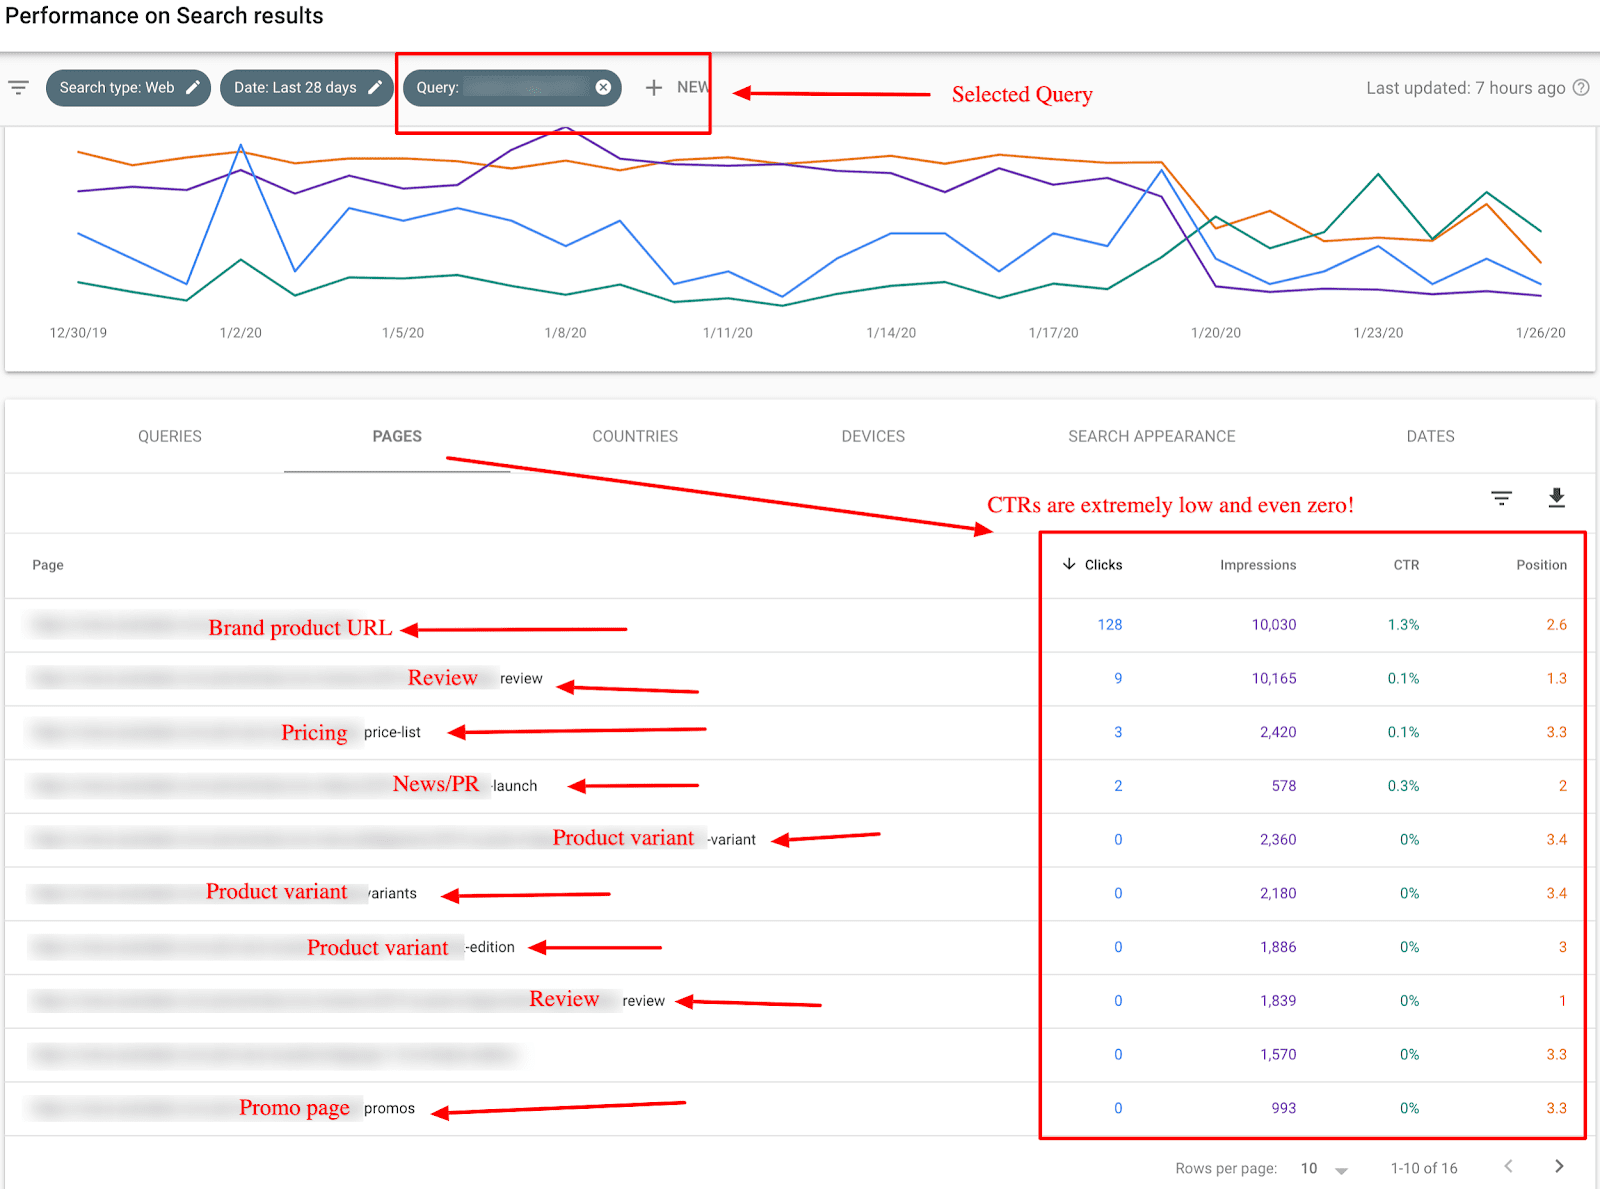Viewport: 1600px width, 1189px height.
Task: Click the 128 clicks value in the first row
Action: [1110, 624]
